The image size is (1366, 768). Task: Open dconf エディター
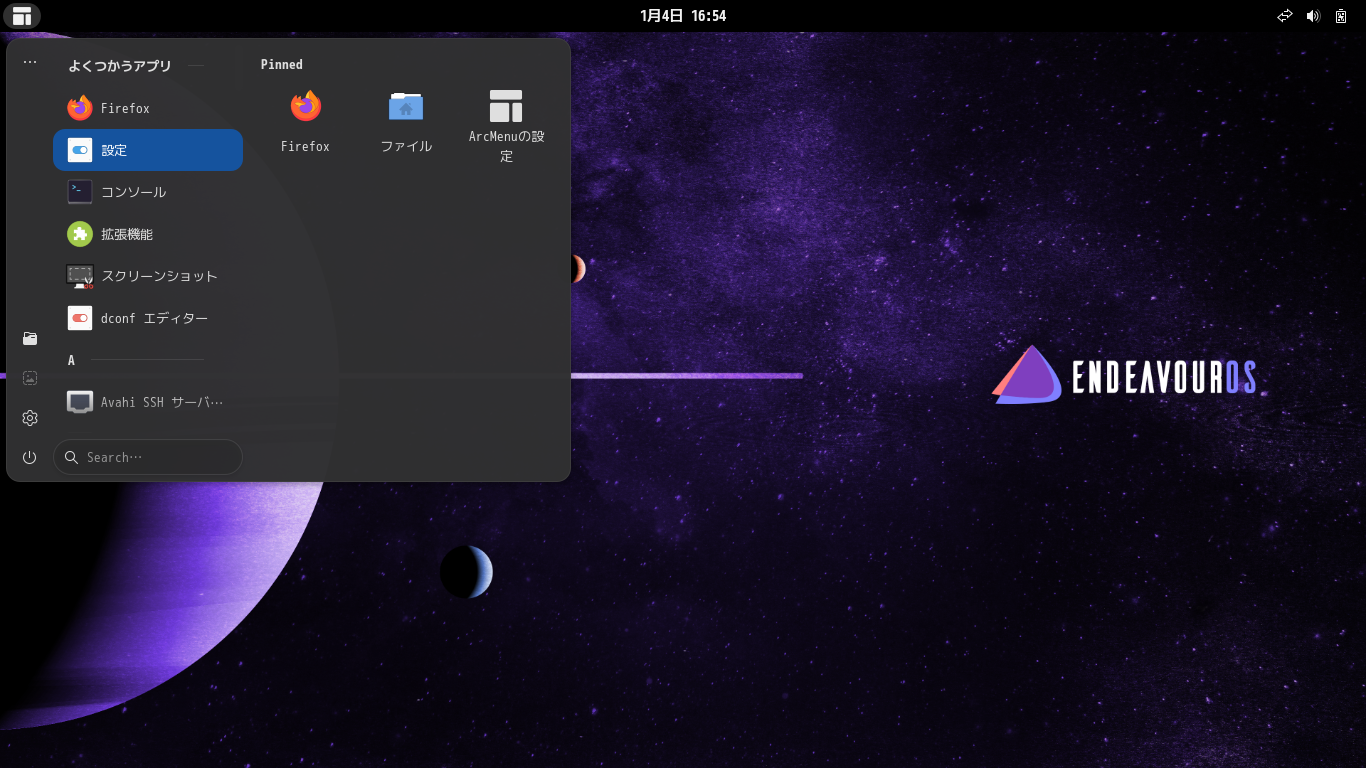coord(148,318)
